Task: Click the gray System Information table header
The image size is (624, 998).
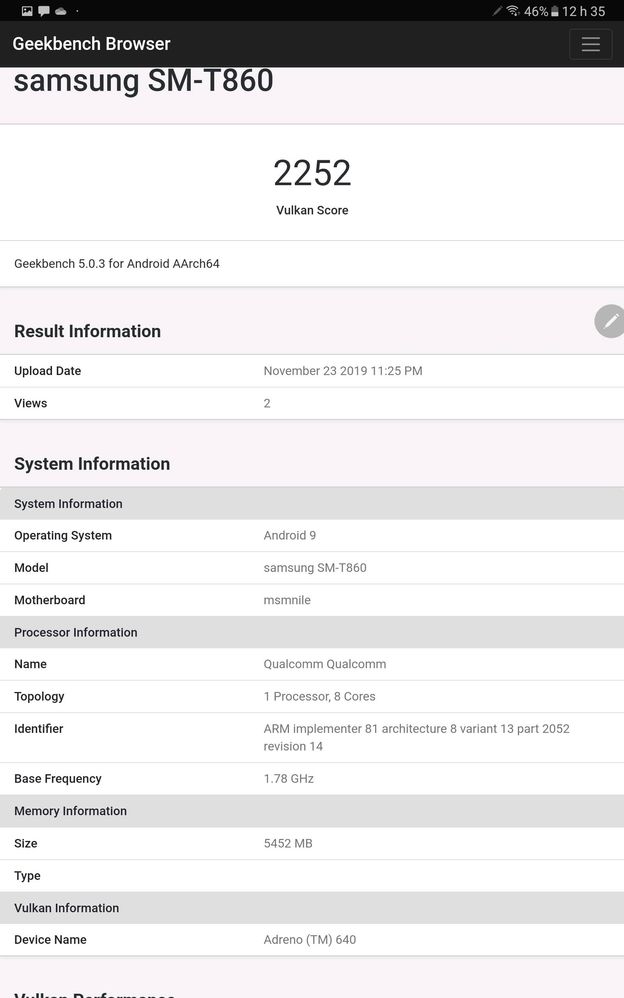Action: (x=312, y=503)
